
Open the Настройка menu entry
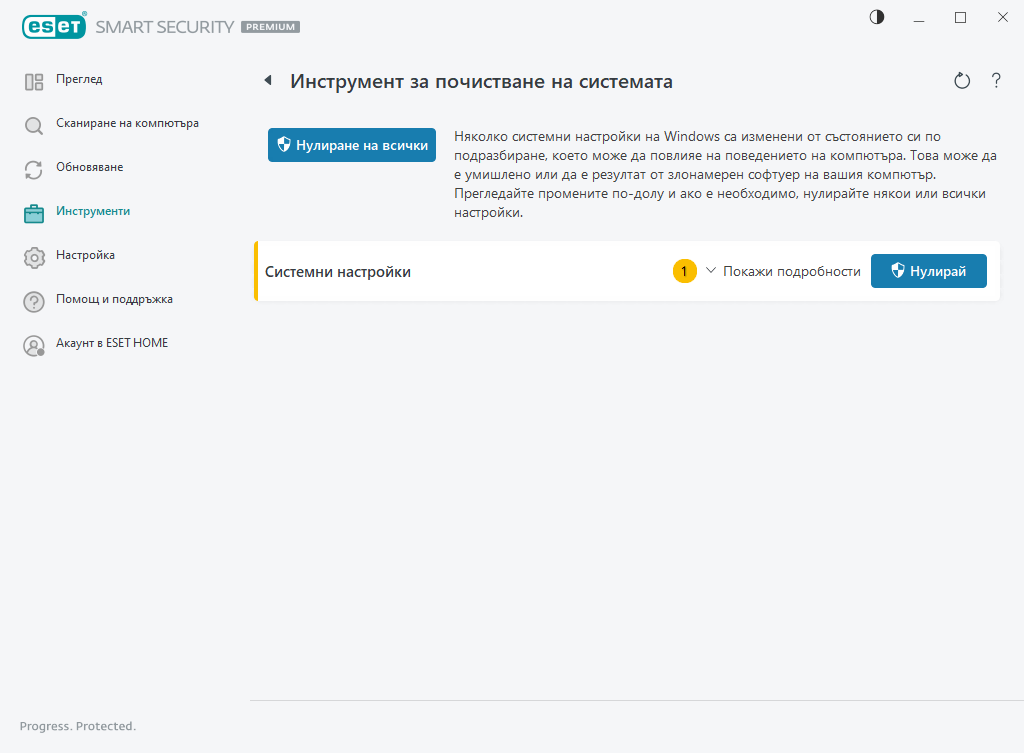87,255
